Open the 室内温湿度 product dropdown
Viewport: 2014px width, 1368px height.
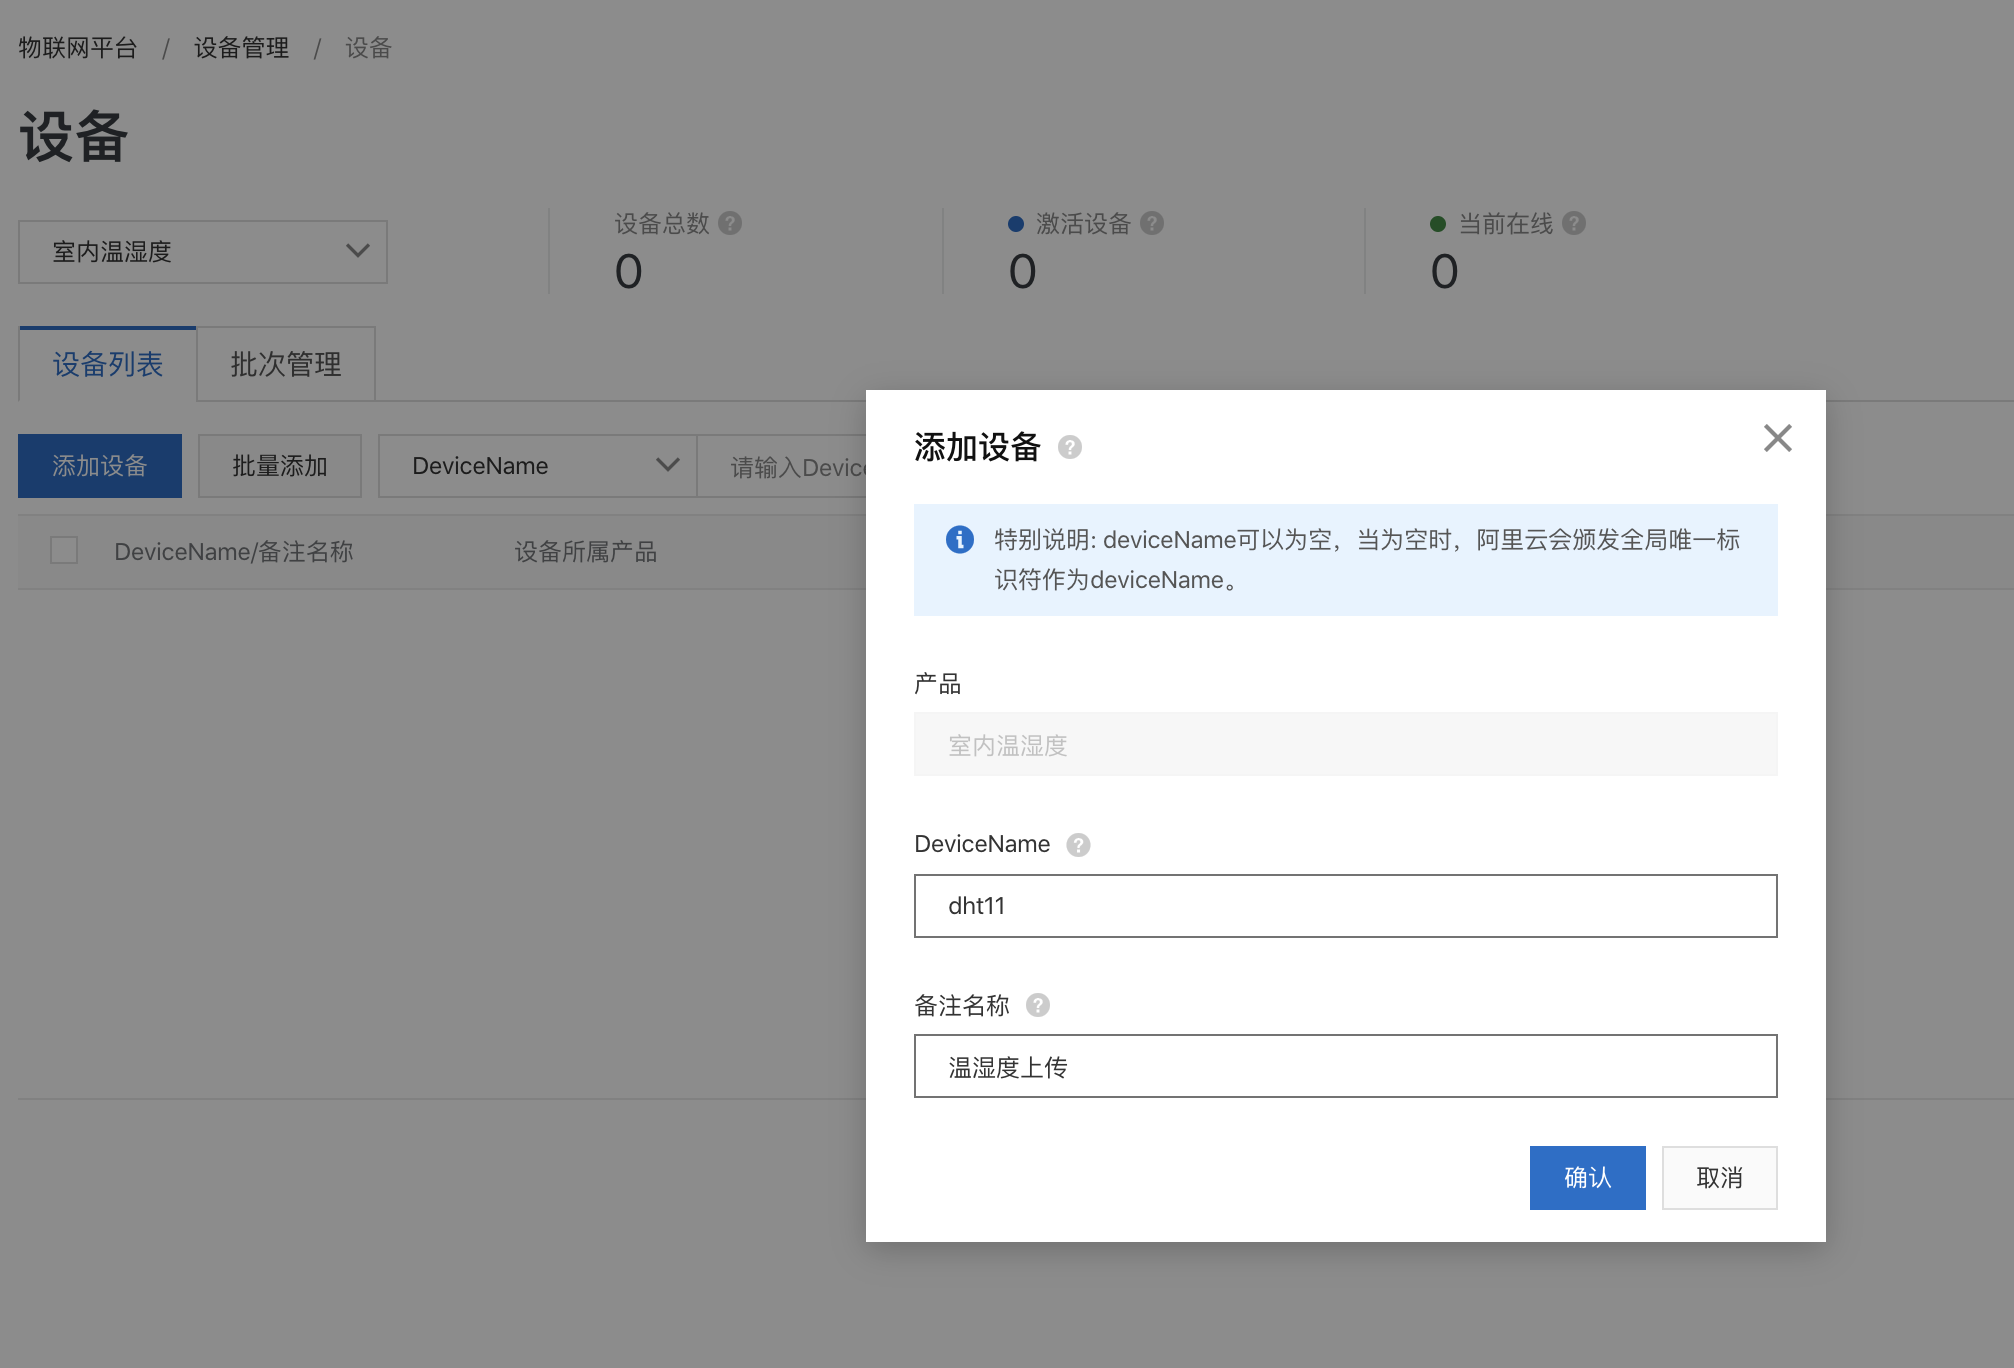pos(202,252)
